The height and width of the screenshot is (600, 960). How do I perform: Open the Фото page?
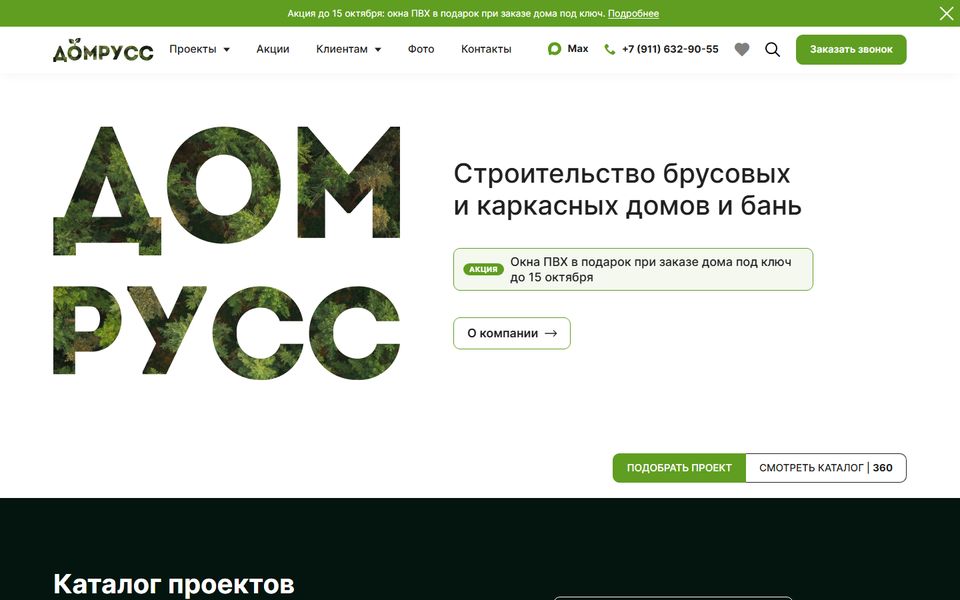[421, 49]
